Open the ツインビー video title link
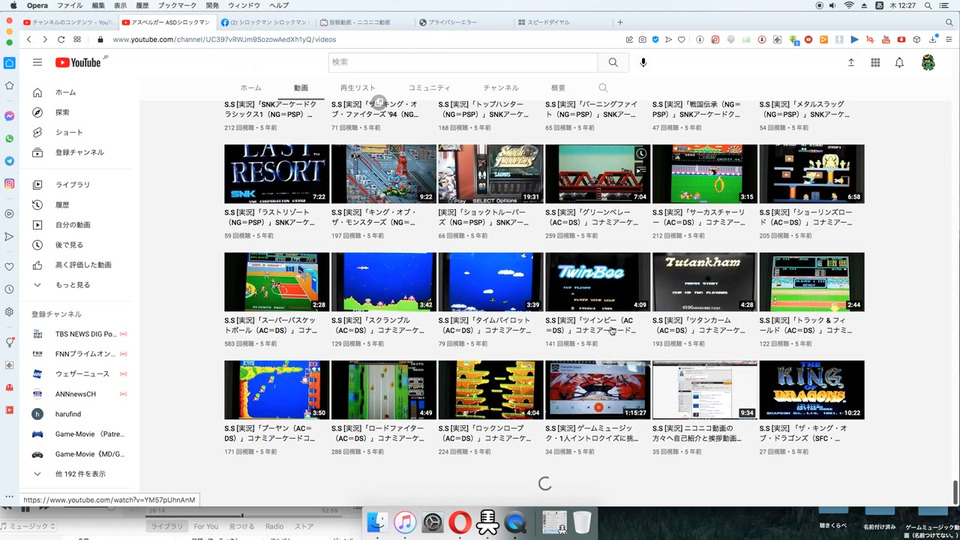Viewport: 960px width, 540px height. coord(590,325)
